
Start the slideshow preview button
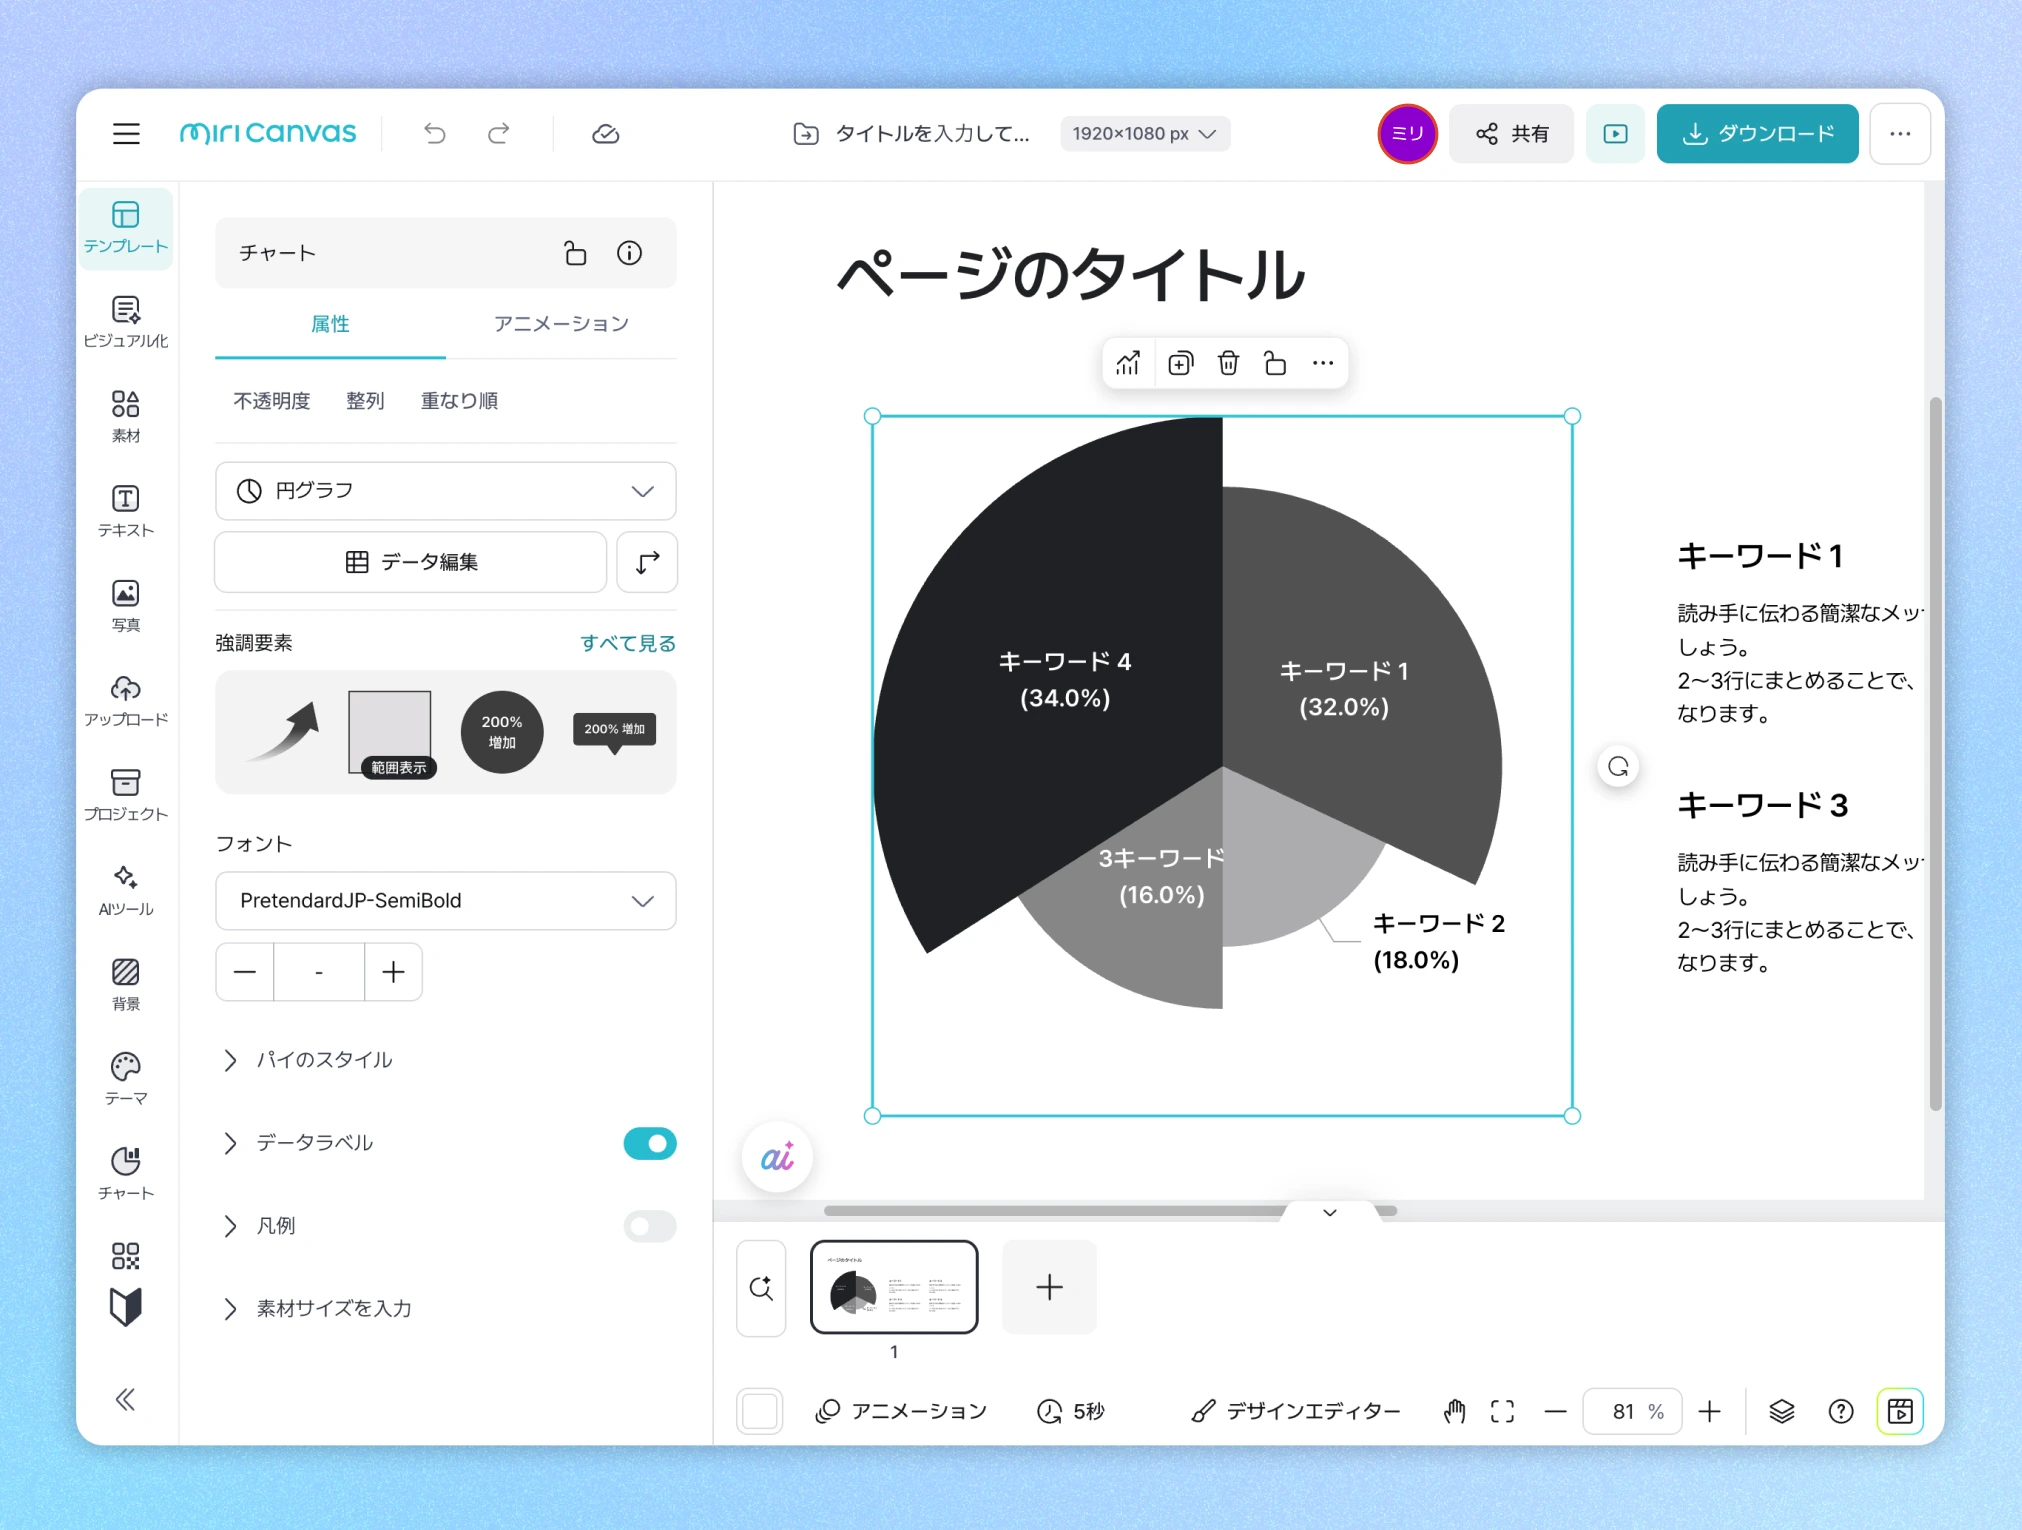pyautogui.click(x=1615, y=134)
